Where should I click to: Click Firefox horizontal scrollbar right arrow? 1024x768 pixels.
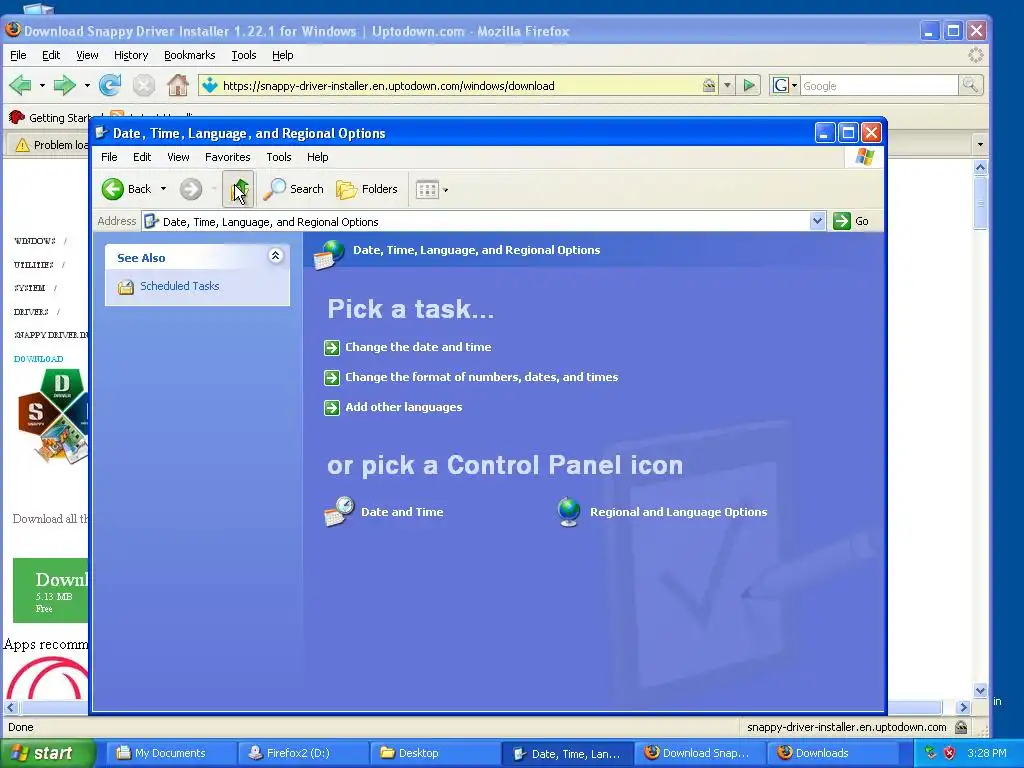pos(963,707)
